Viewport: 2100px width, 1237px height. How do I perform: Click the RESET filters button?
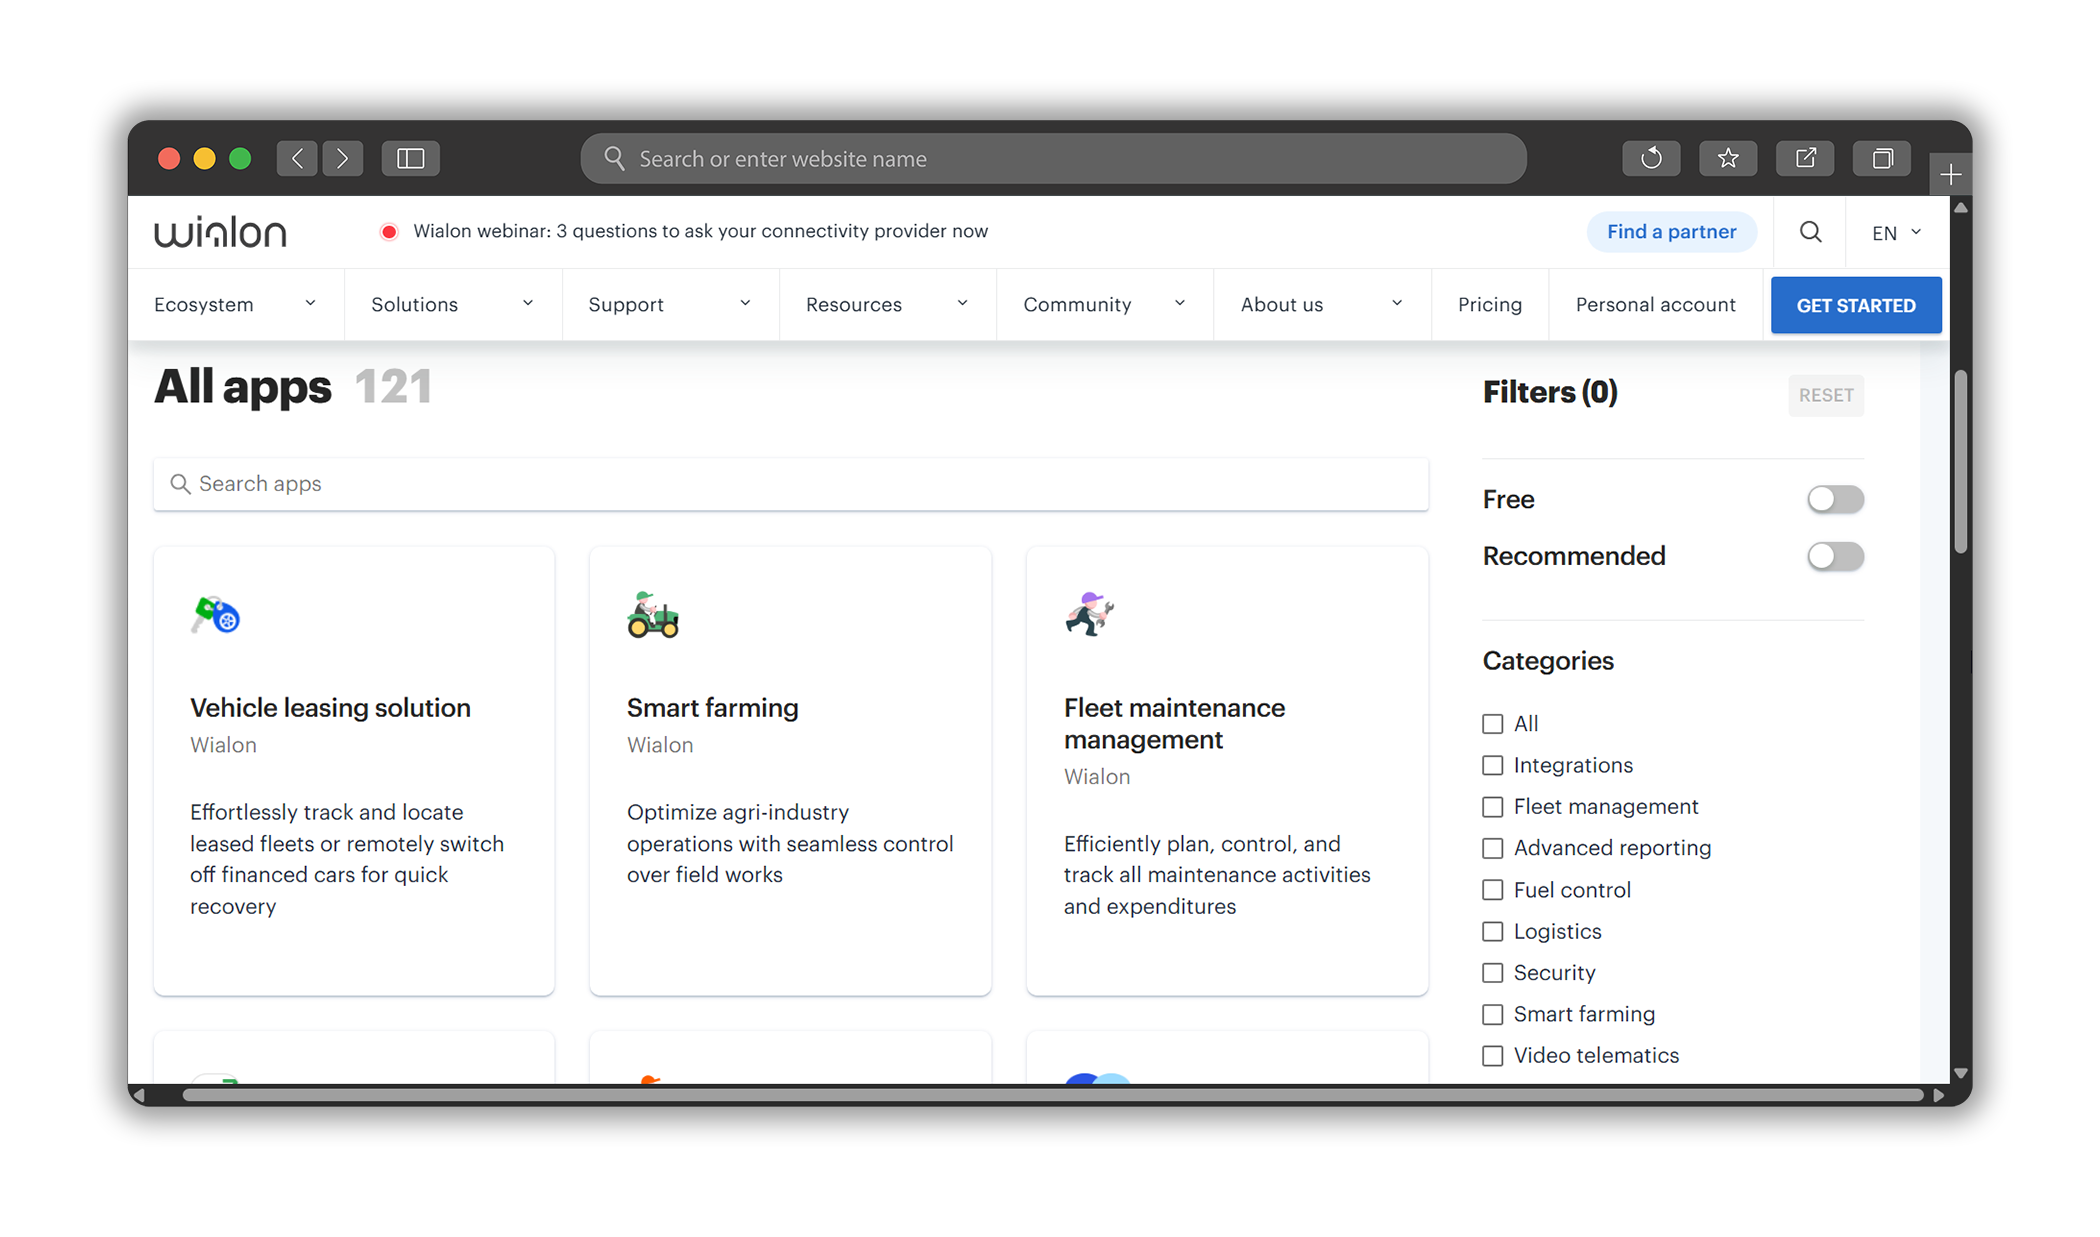click(x=1826, y=395)
